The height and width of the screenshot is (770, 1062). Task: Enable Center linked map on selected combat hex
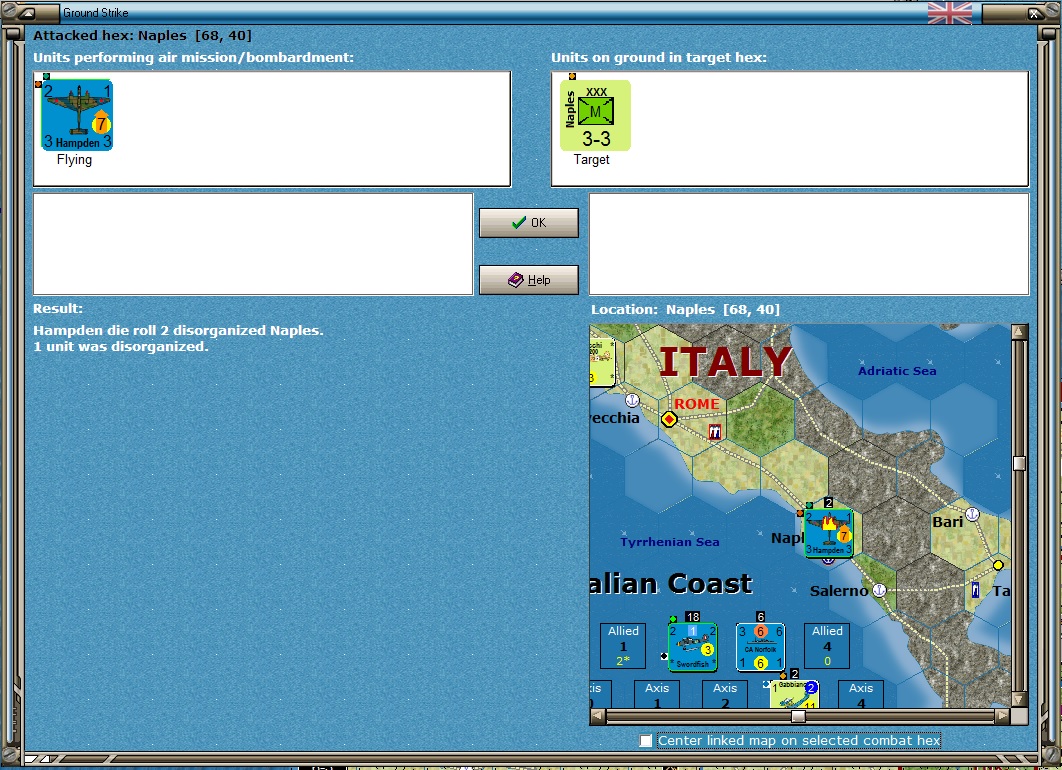(646, 741)
